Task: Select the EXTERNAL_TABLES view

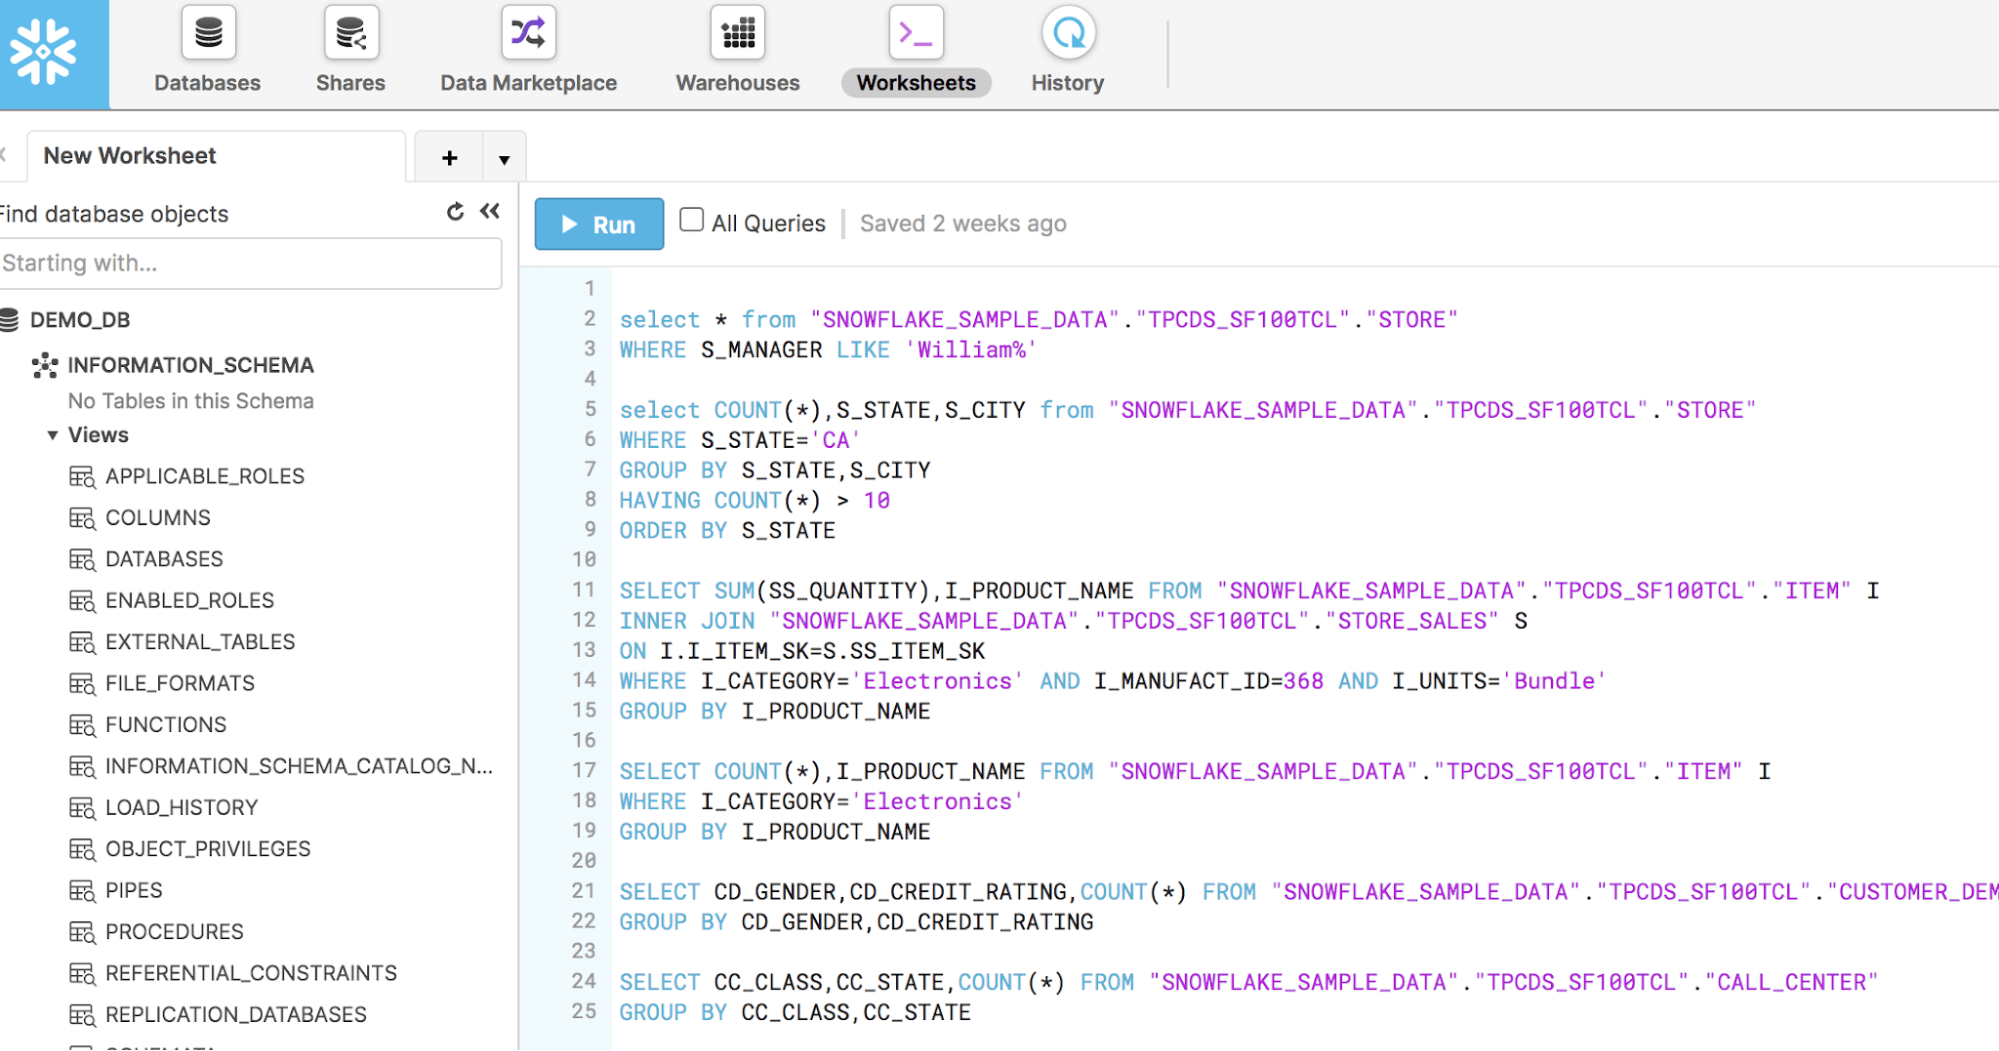Action: tap(200, 642)
